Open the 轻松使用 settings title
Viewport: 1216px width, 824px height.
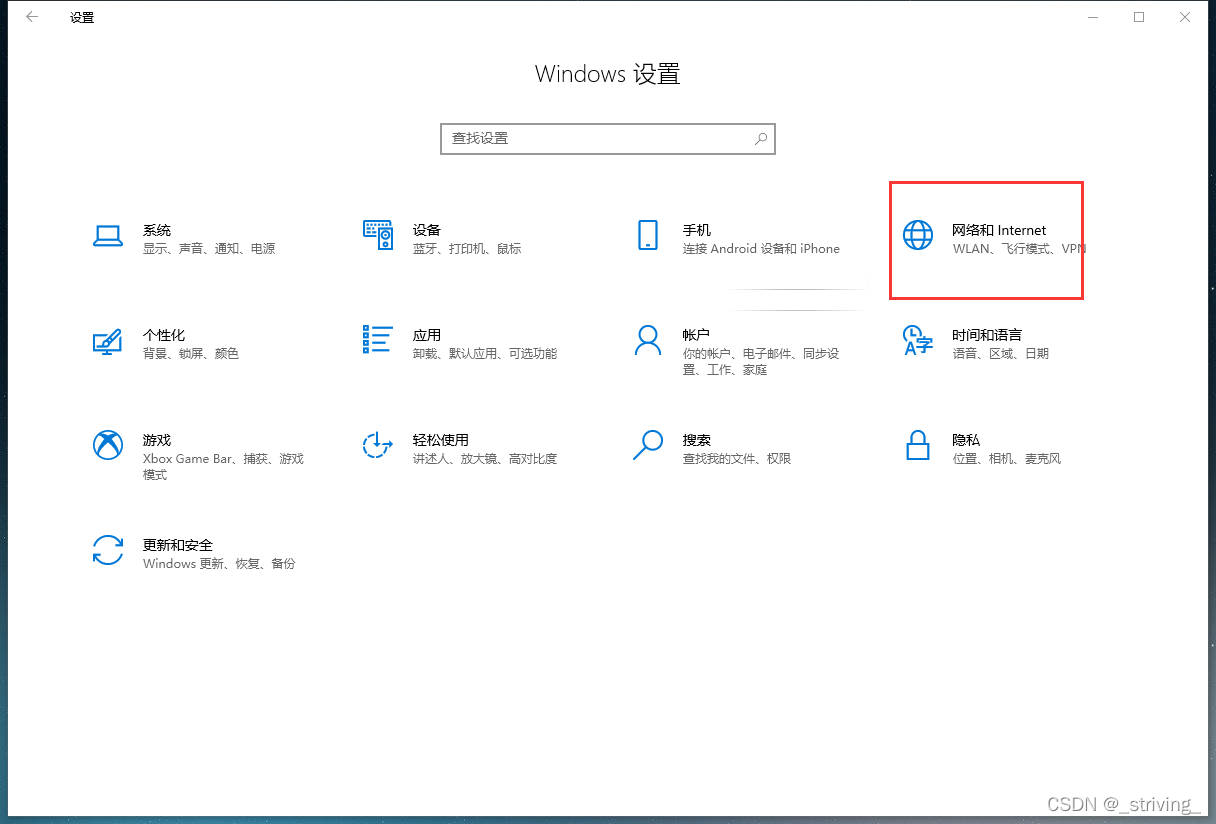(441, 440)
